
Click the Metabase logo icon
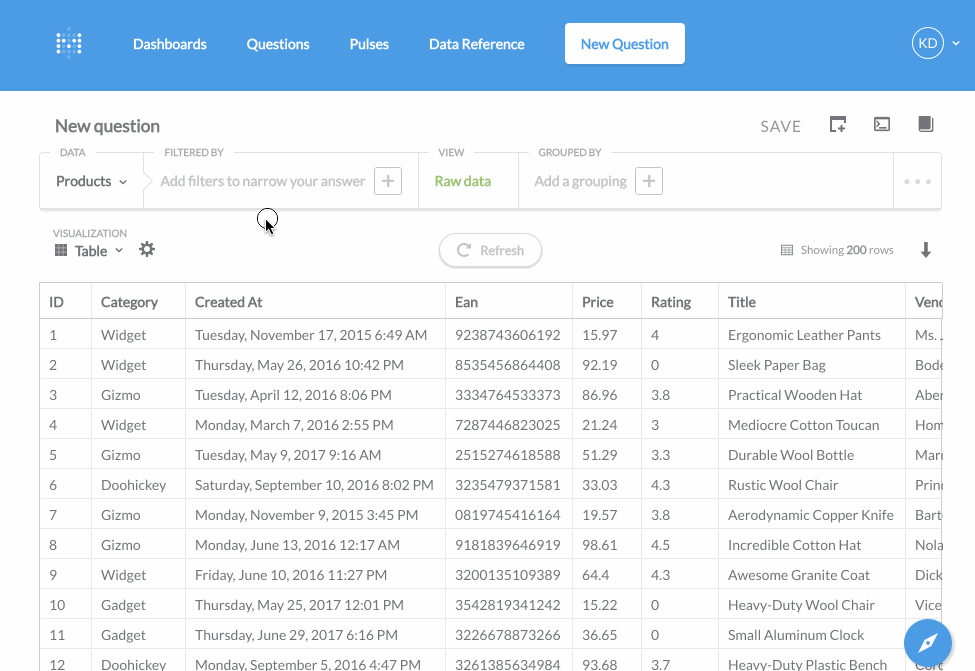pyautogui.click(x=68, y=44)
